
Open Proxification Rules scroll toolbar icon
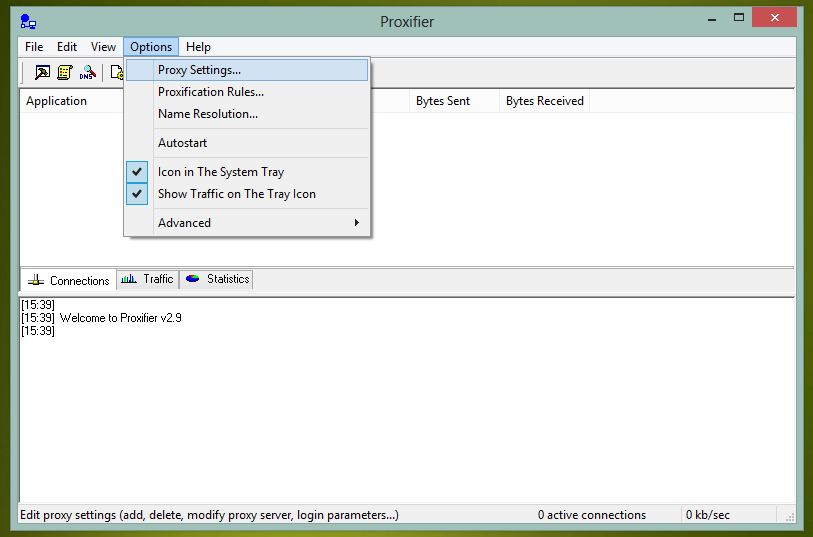[65, 72]
